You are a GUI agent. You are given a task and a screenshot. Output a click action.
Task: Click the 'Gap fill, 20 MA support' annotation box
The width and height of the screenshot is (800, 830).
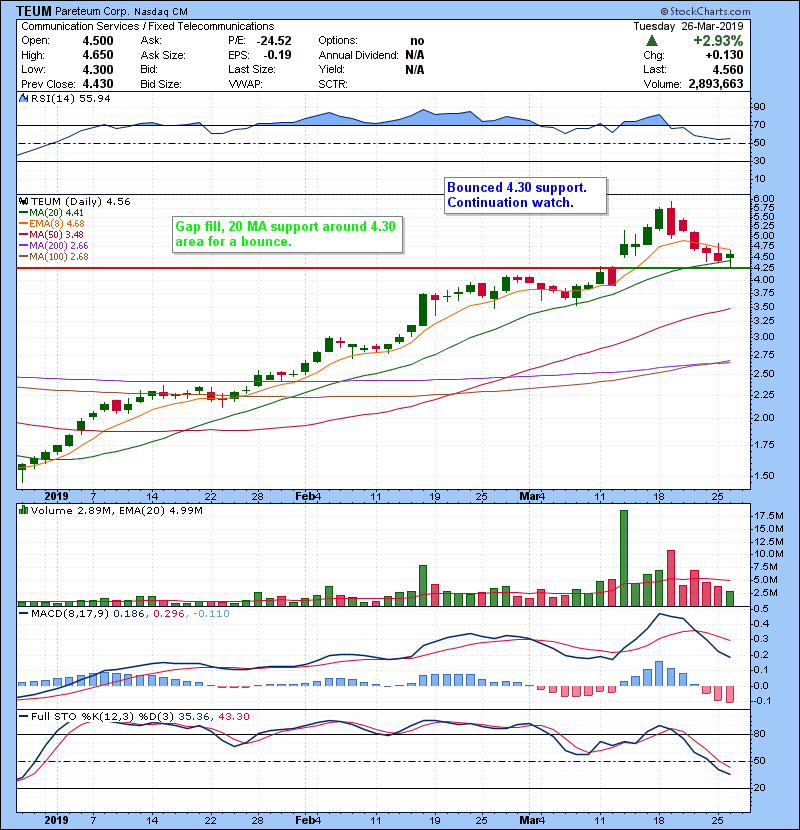tap(287, 234)
